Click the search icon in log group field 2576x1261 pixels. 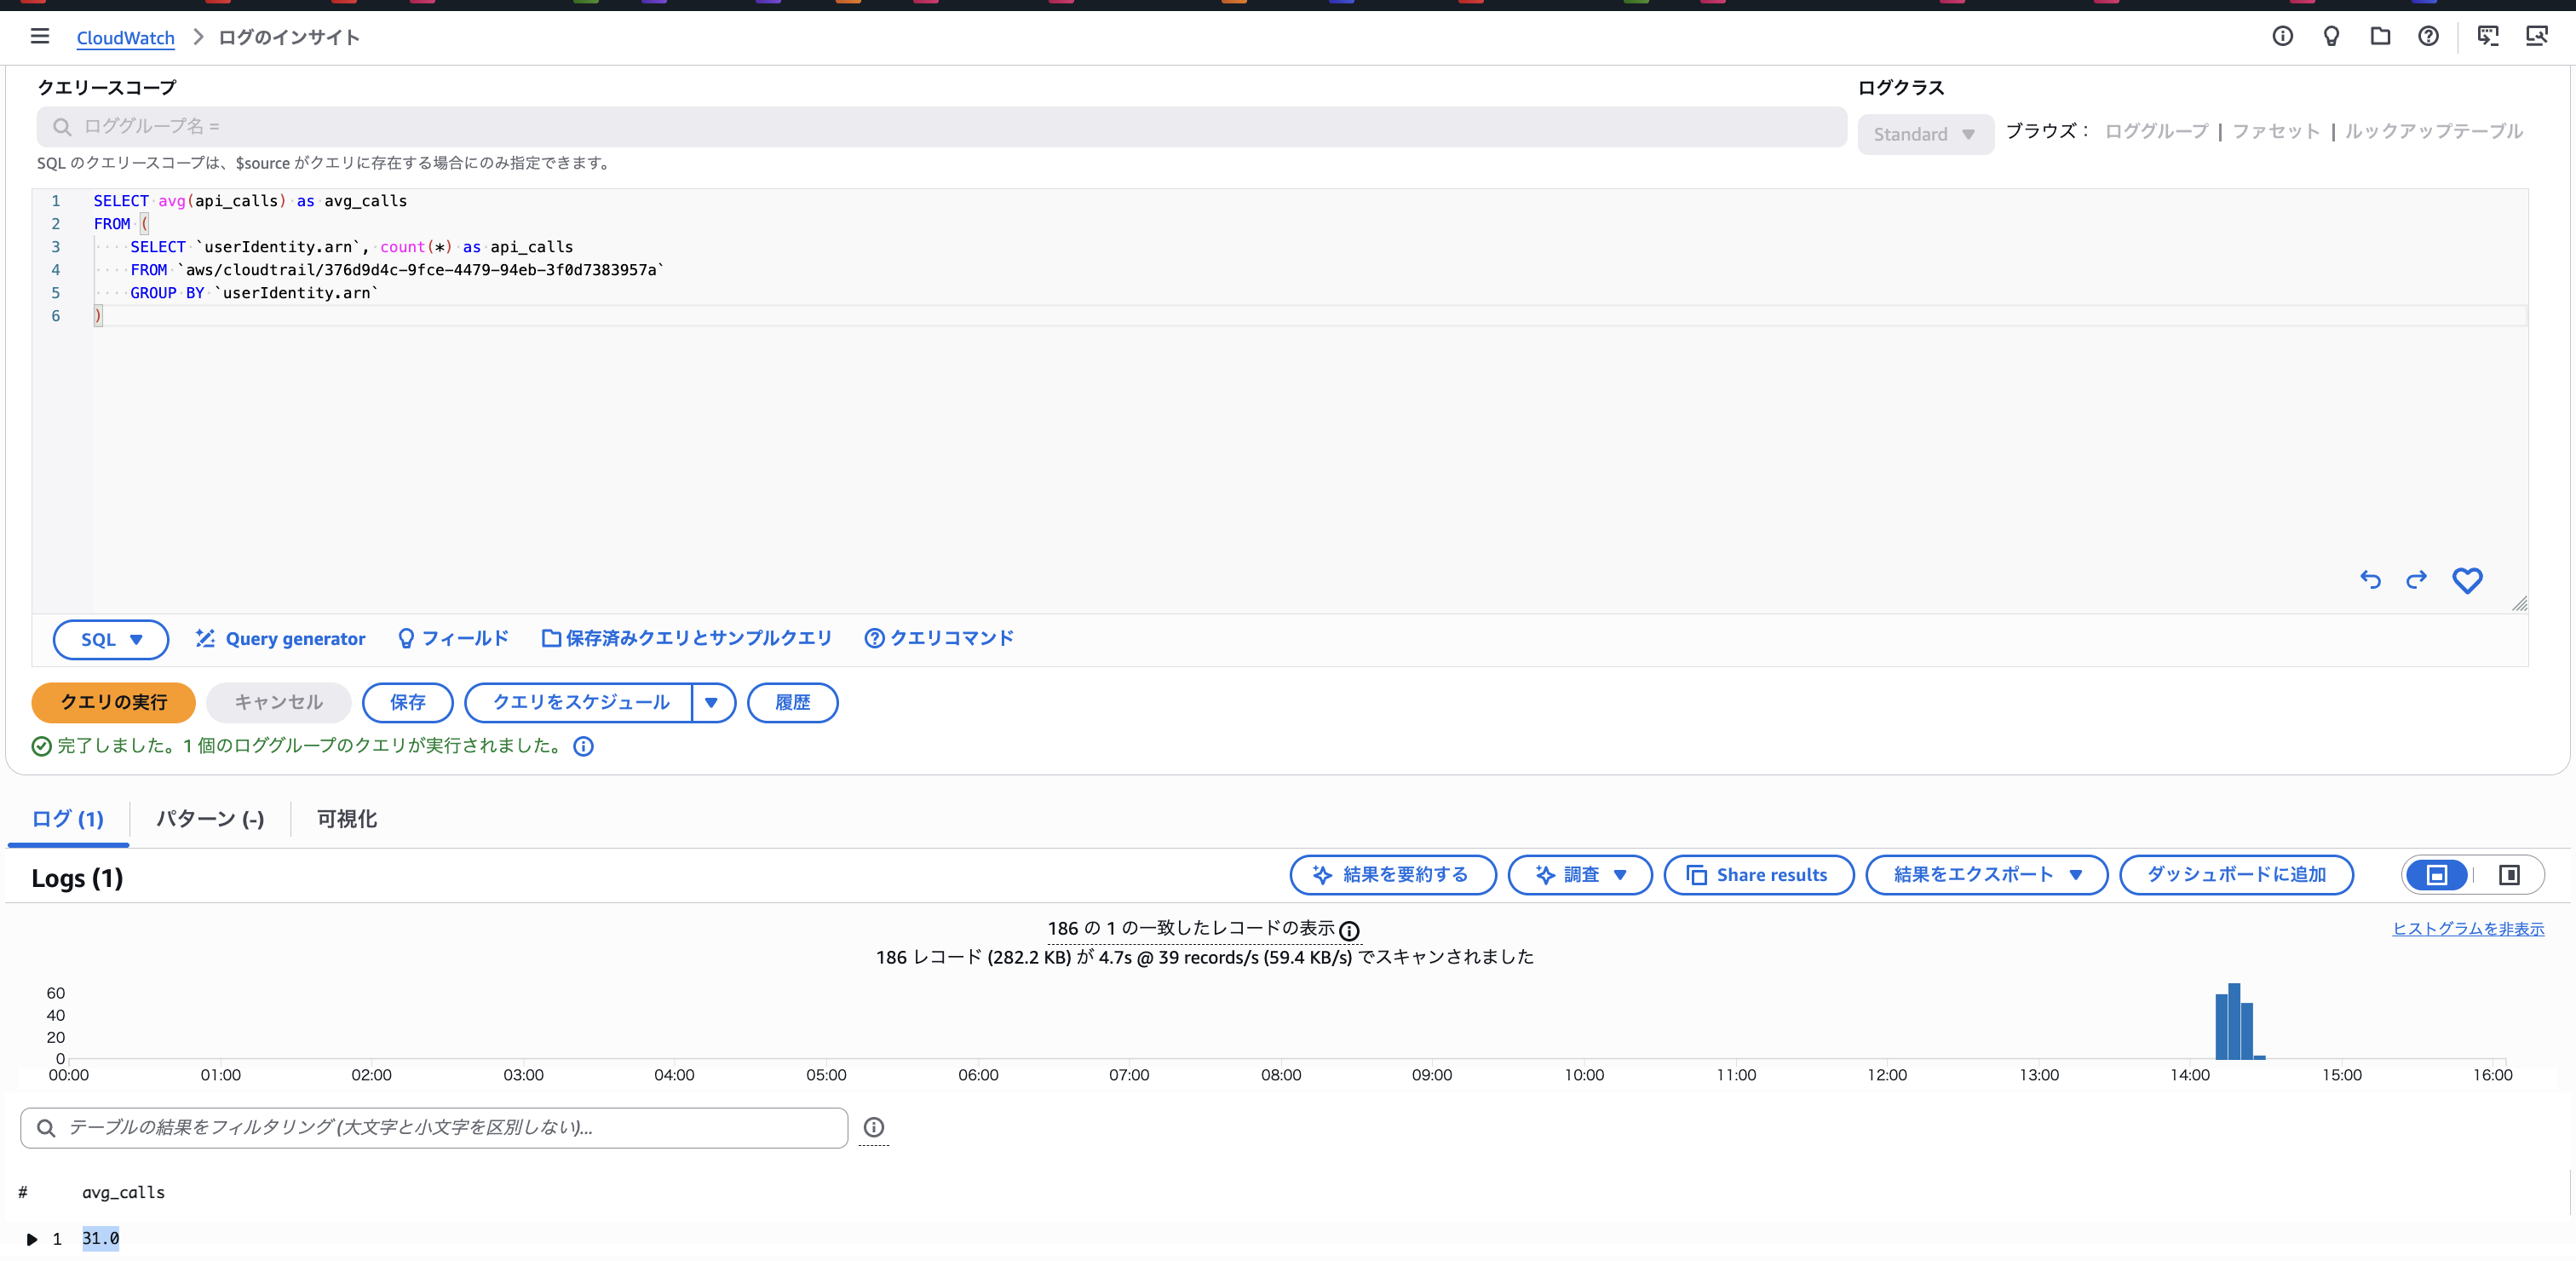click(62, 127)
